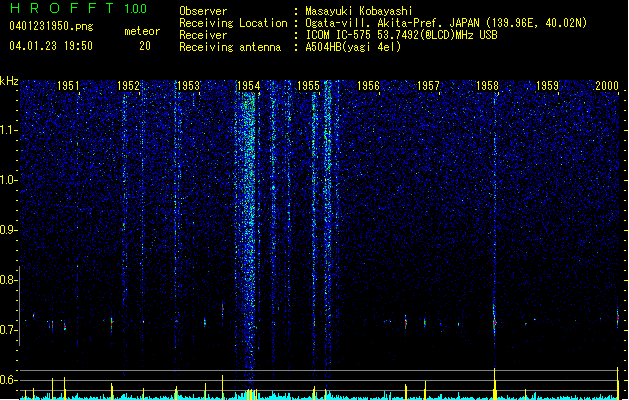
Task: Click the 1958 time marker
Action: tap(487, 86)
